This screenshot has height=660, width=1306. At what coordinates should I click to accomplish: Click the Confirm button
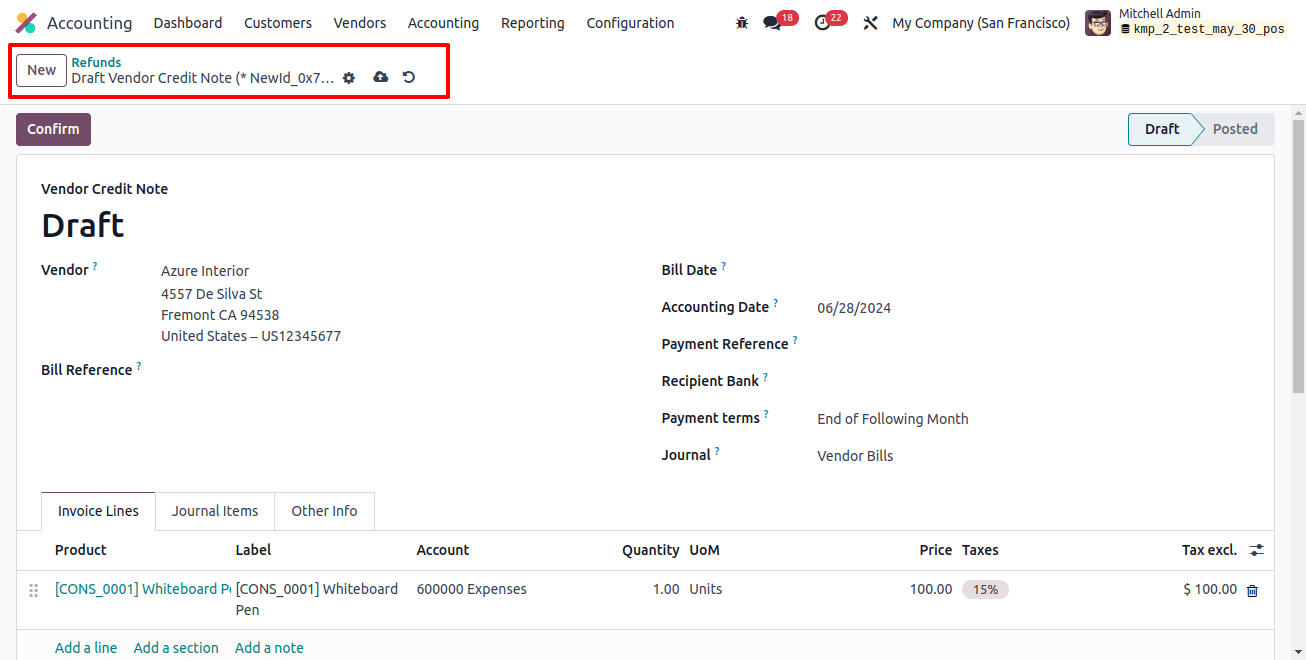[53, 129]
